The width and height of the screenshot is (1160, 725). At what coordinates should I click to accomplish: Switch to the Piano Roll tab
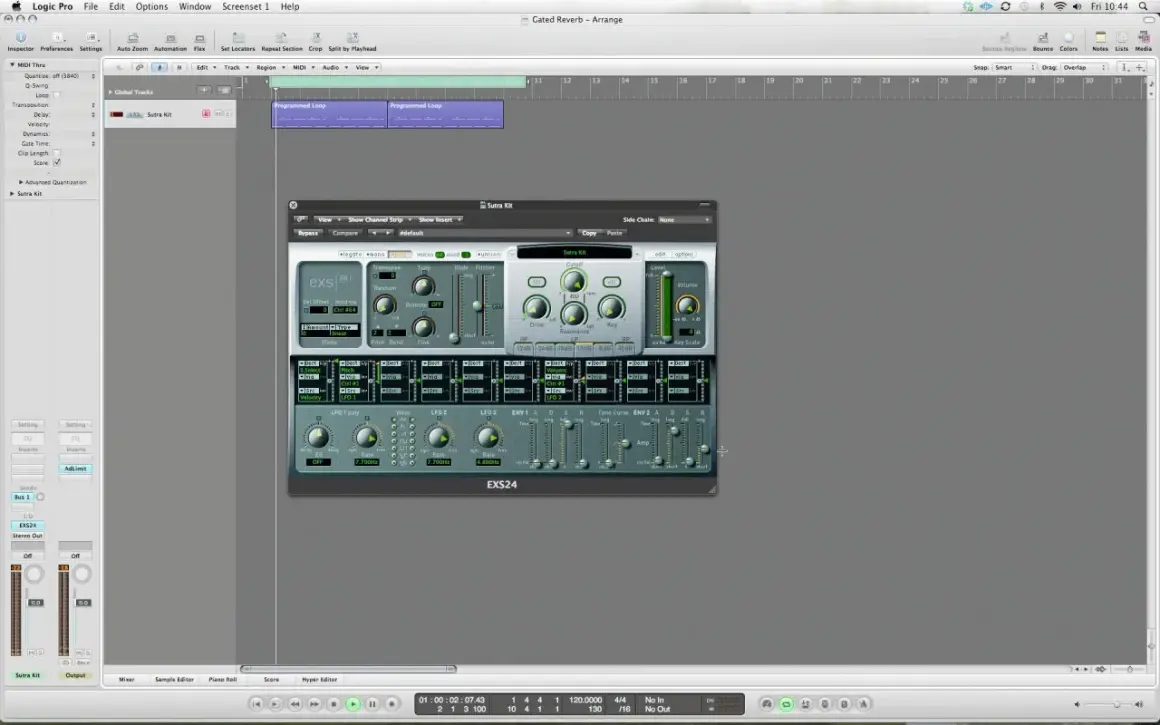point(223,679)
